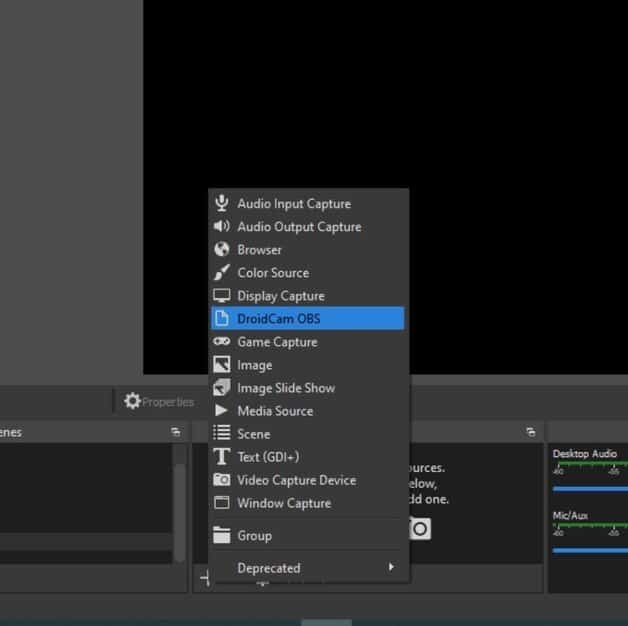Click the Desktop Audio label
The width and height of the screenshot is (628, 626).
pyautogui.click(x=584, y=453)
